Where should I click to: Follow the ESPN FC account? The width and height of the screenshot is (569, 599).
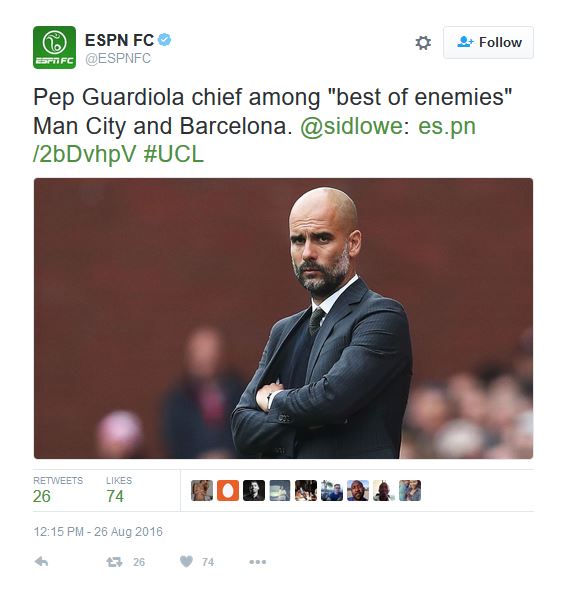tap(488, 42)
